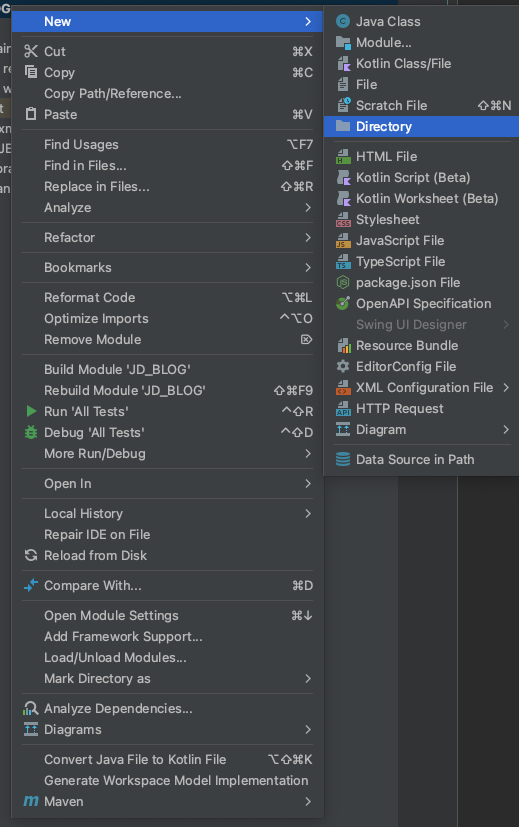This screenshot has width=519, height=827.
Task: Expand the XML Configuration File submenu arrow
Action: tap(506, 388)
